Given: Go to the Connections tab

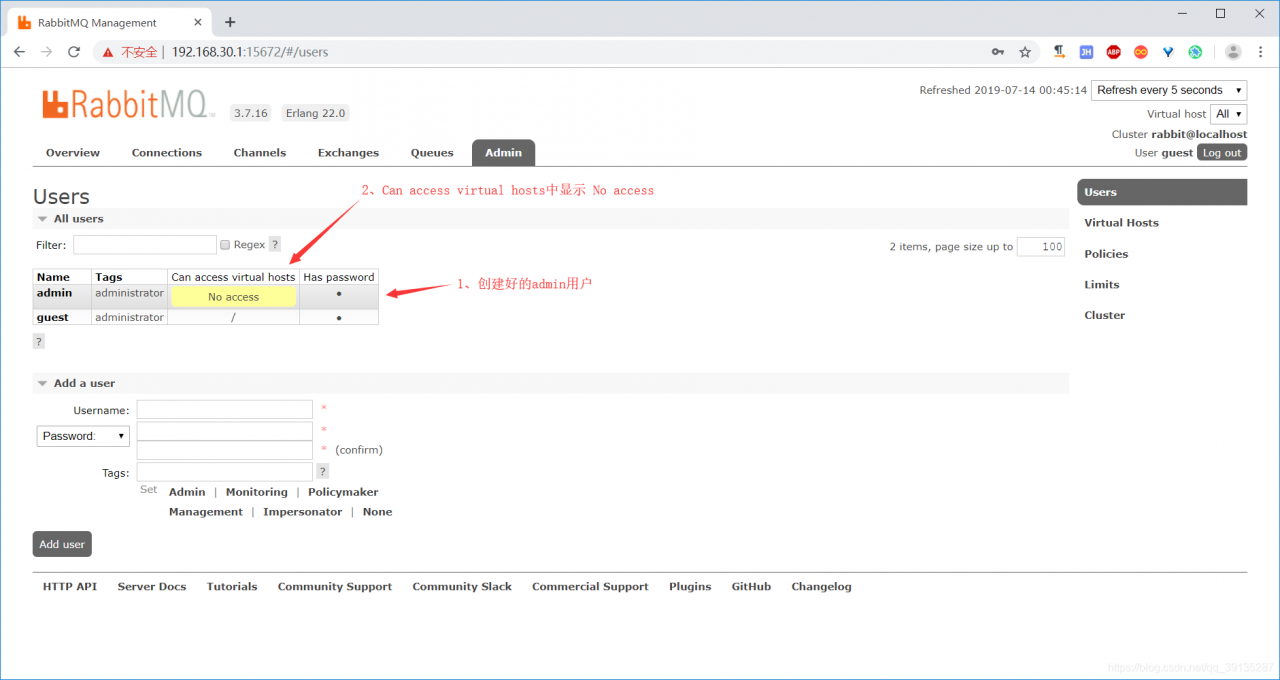Looking at the screenshot, I should coord(167,153).
